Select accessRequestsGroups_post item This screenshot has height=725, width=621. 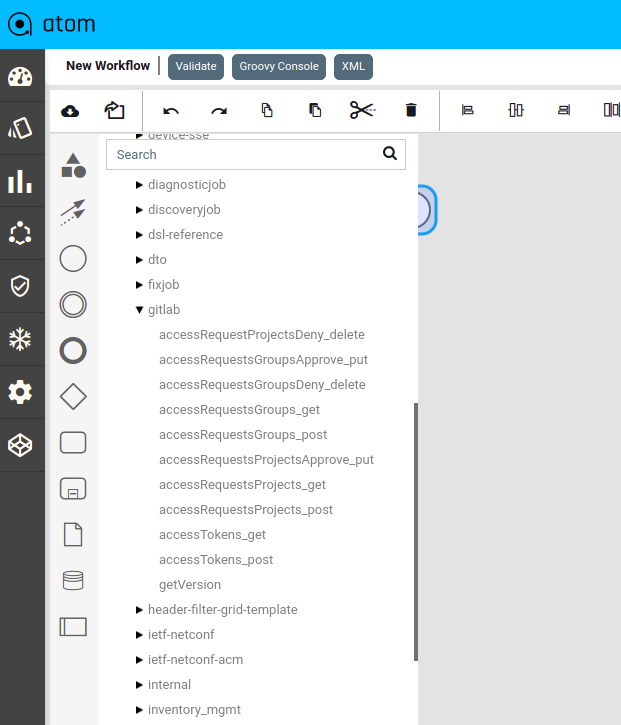243,435
